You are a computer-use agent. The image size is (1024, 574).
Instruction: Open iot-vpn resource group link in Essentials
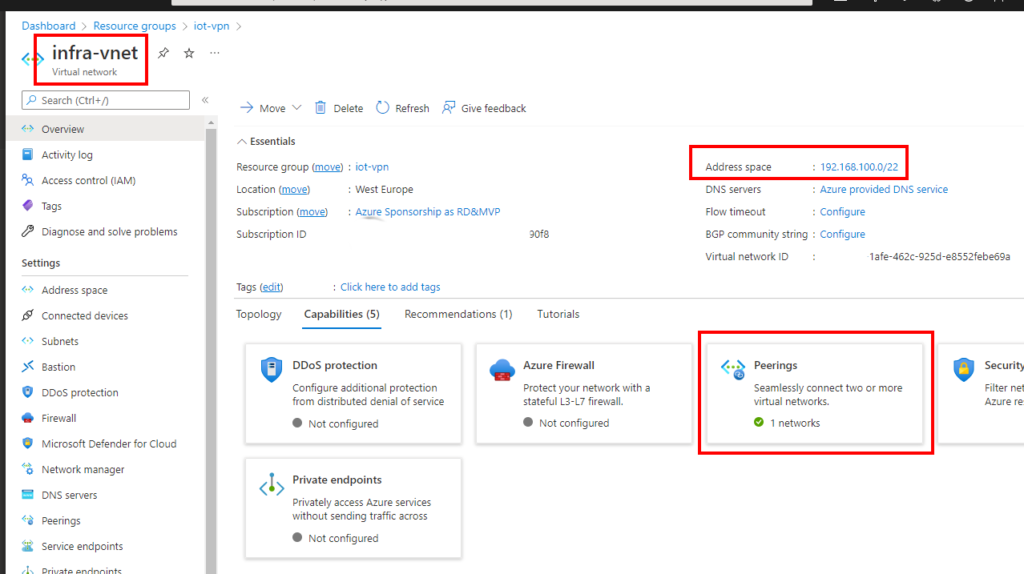[x=372, y=167]
